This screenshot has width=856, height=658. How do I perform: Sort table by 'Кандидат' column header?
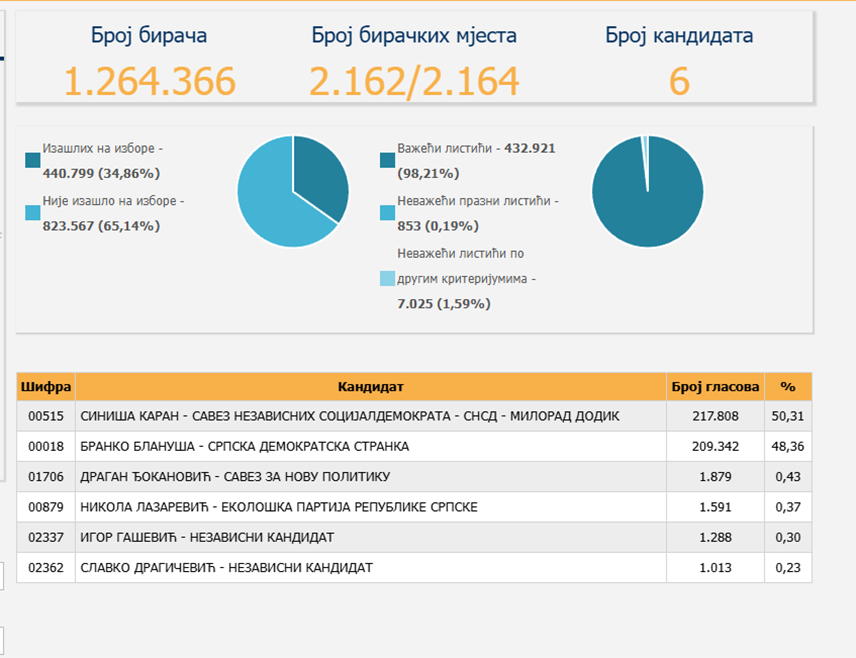pos(370,386)
